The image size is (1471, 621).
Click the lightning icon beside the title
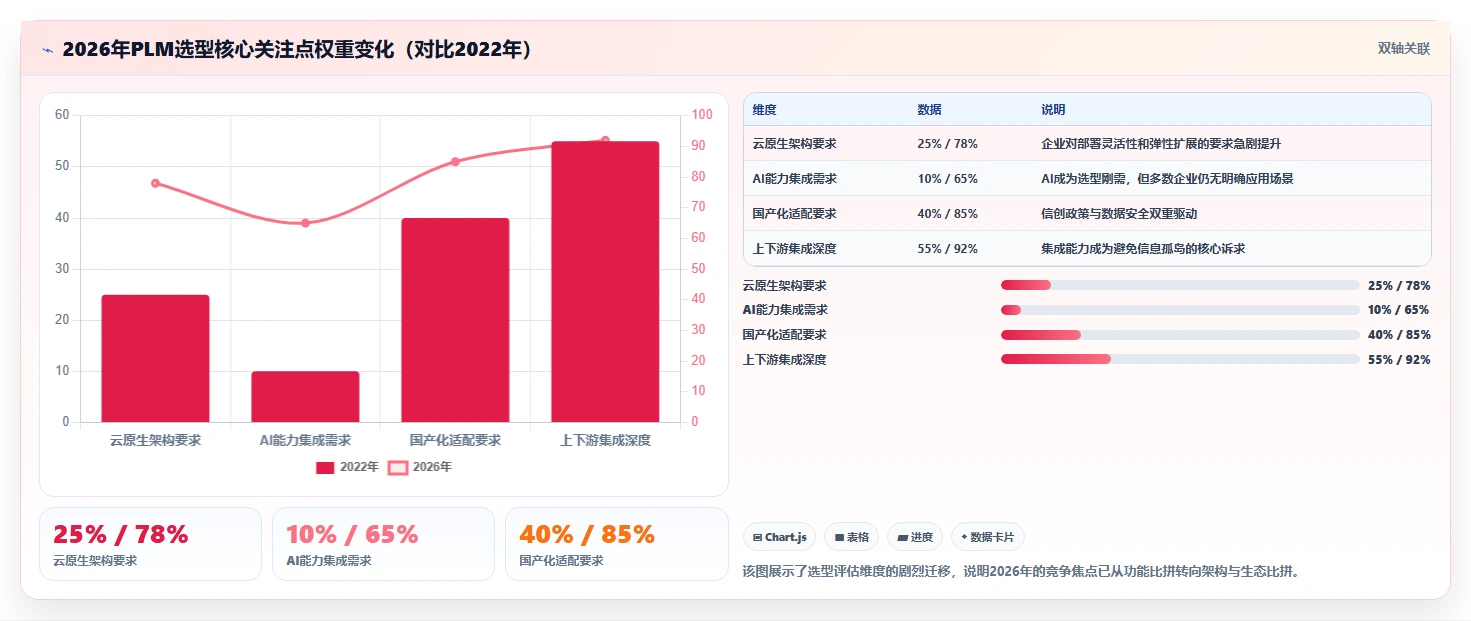[x=47, y=49]
